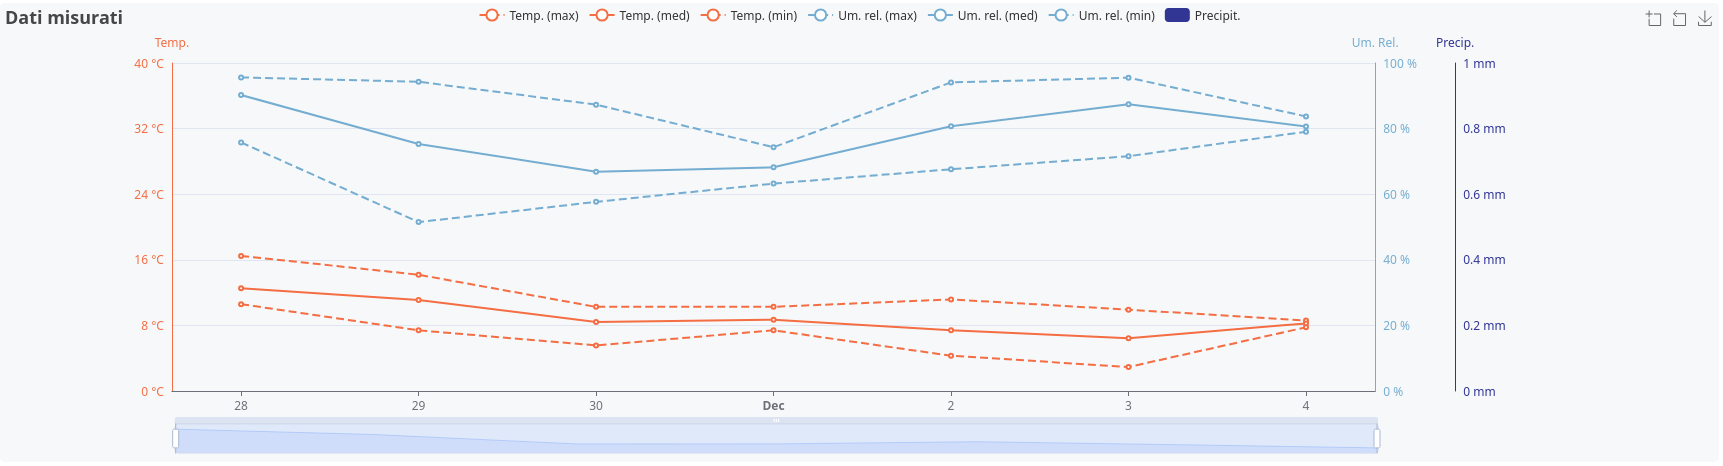Click the Precipit. legend color swatch
Viewport: 1723px width, 466px height.
[x=1177, y=16]
